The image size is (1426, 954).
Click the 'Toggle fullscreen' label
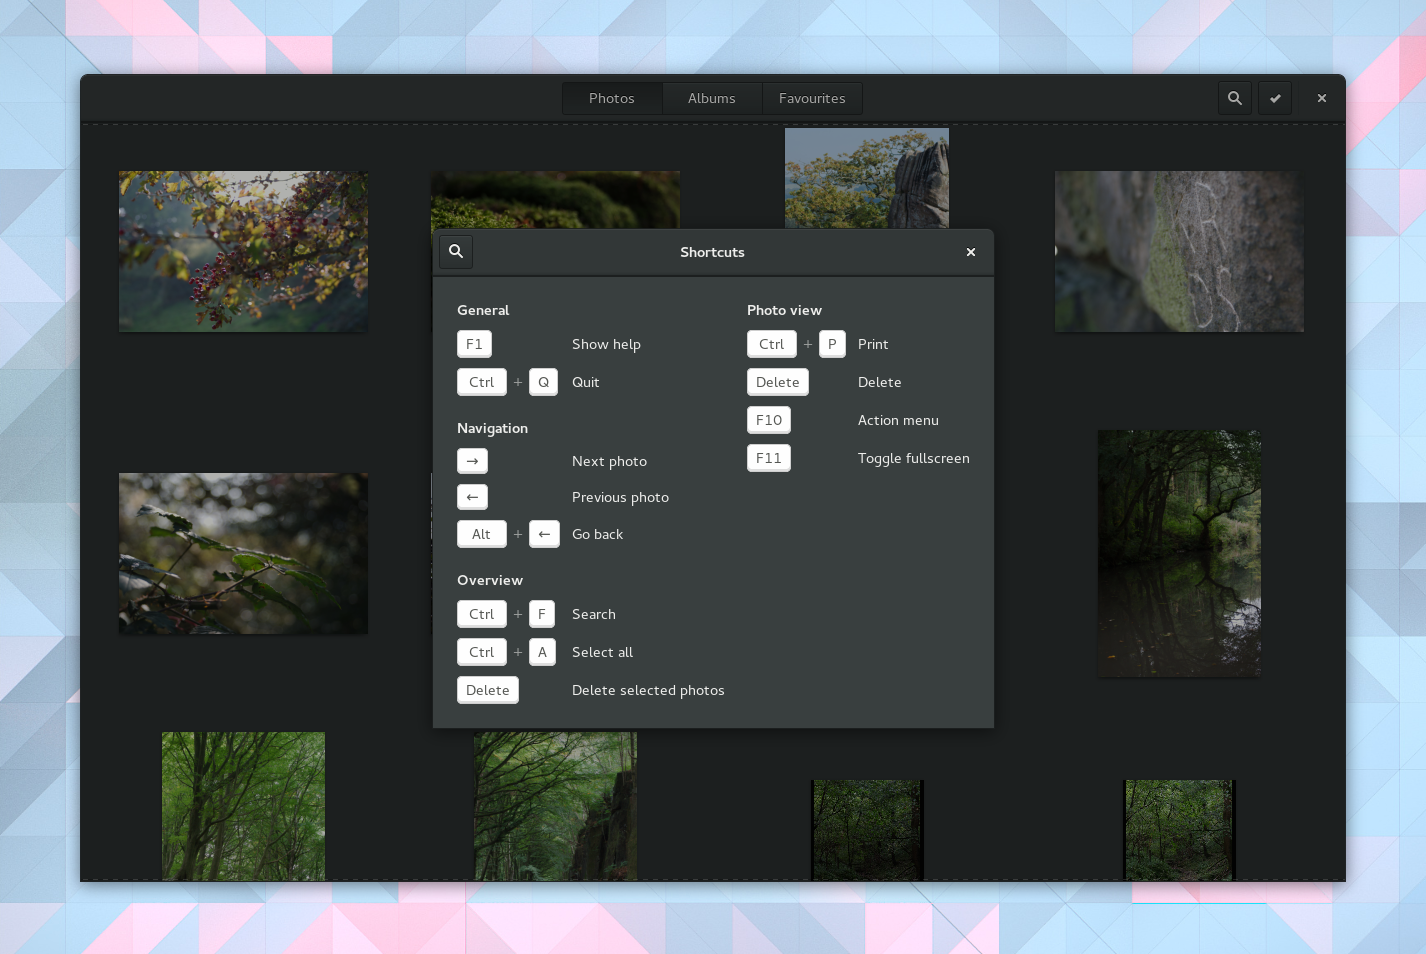tap(914, 458)
